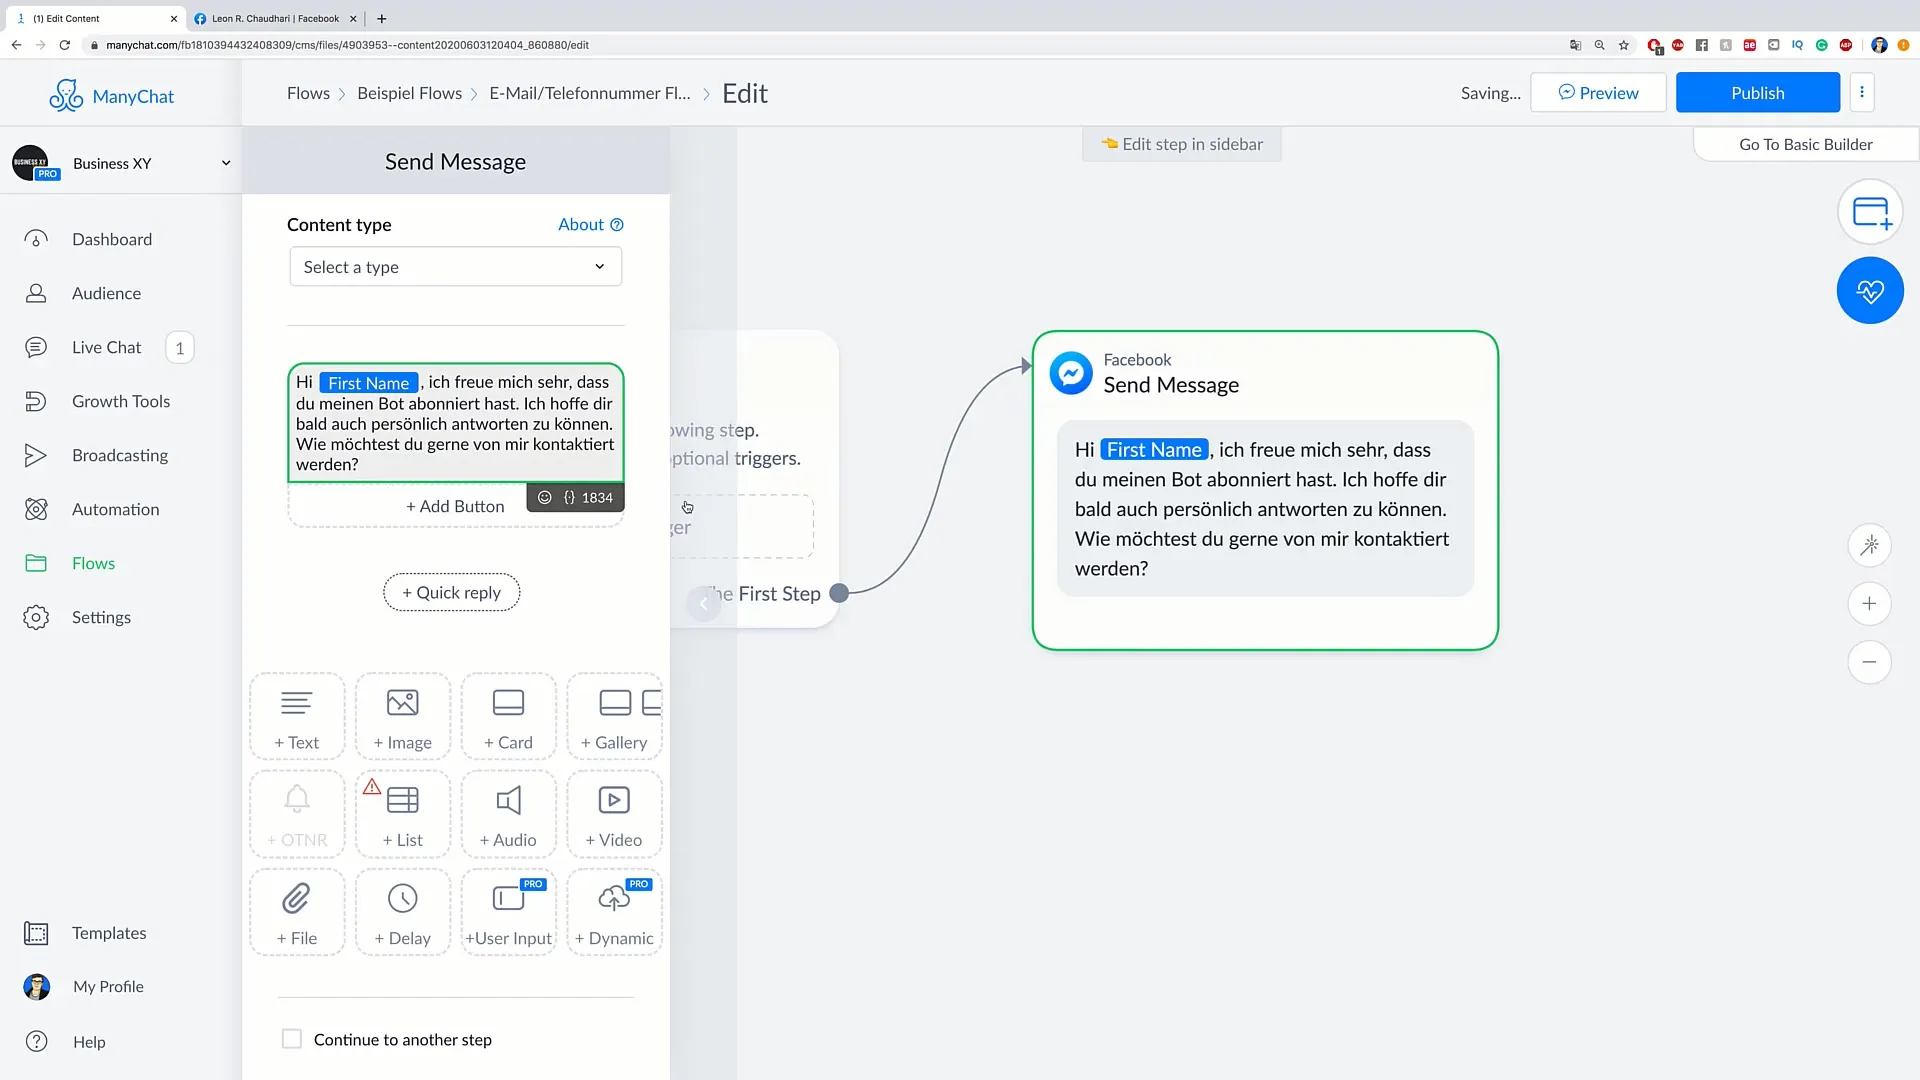Image resolution: width=1920 pixels, height=1080 pixels.
Task: Add a Text block
Action: (297, 716)
